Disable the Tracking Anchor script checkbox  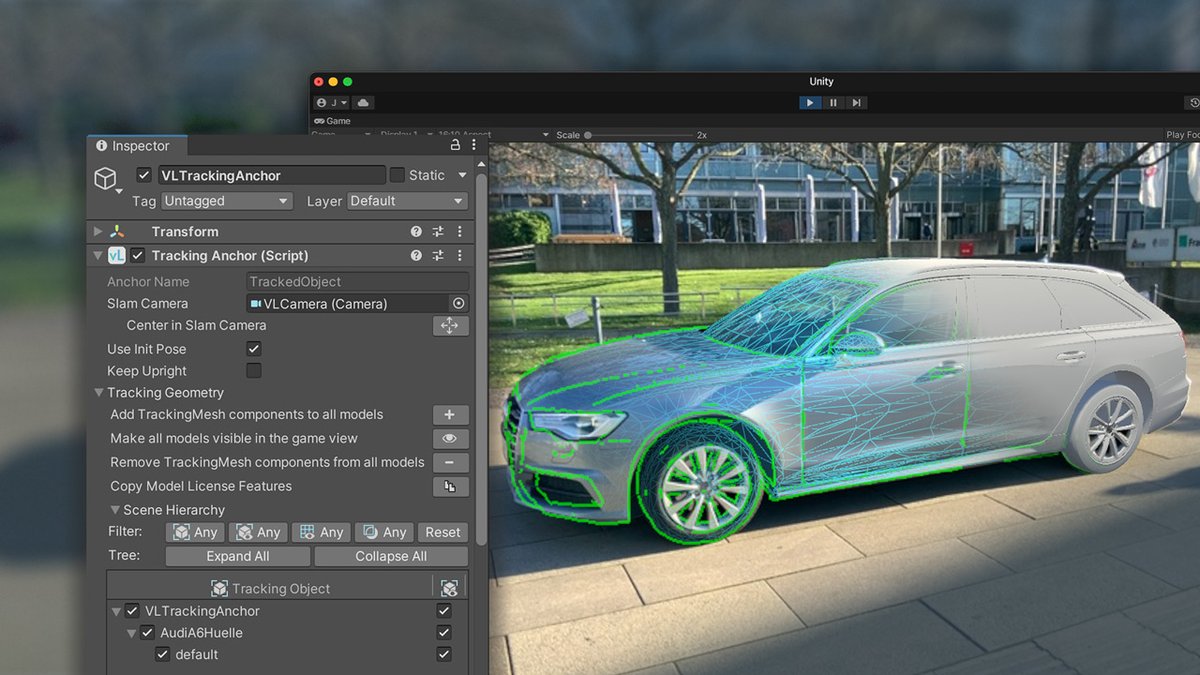tap(138, 256)
